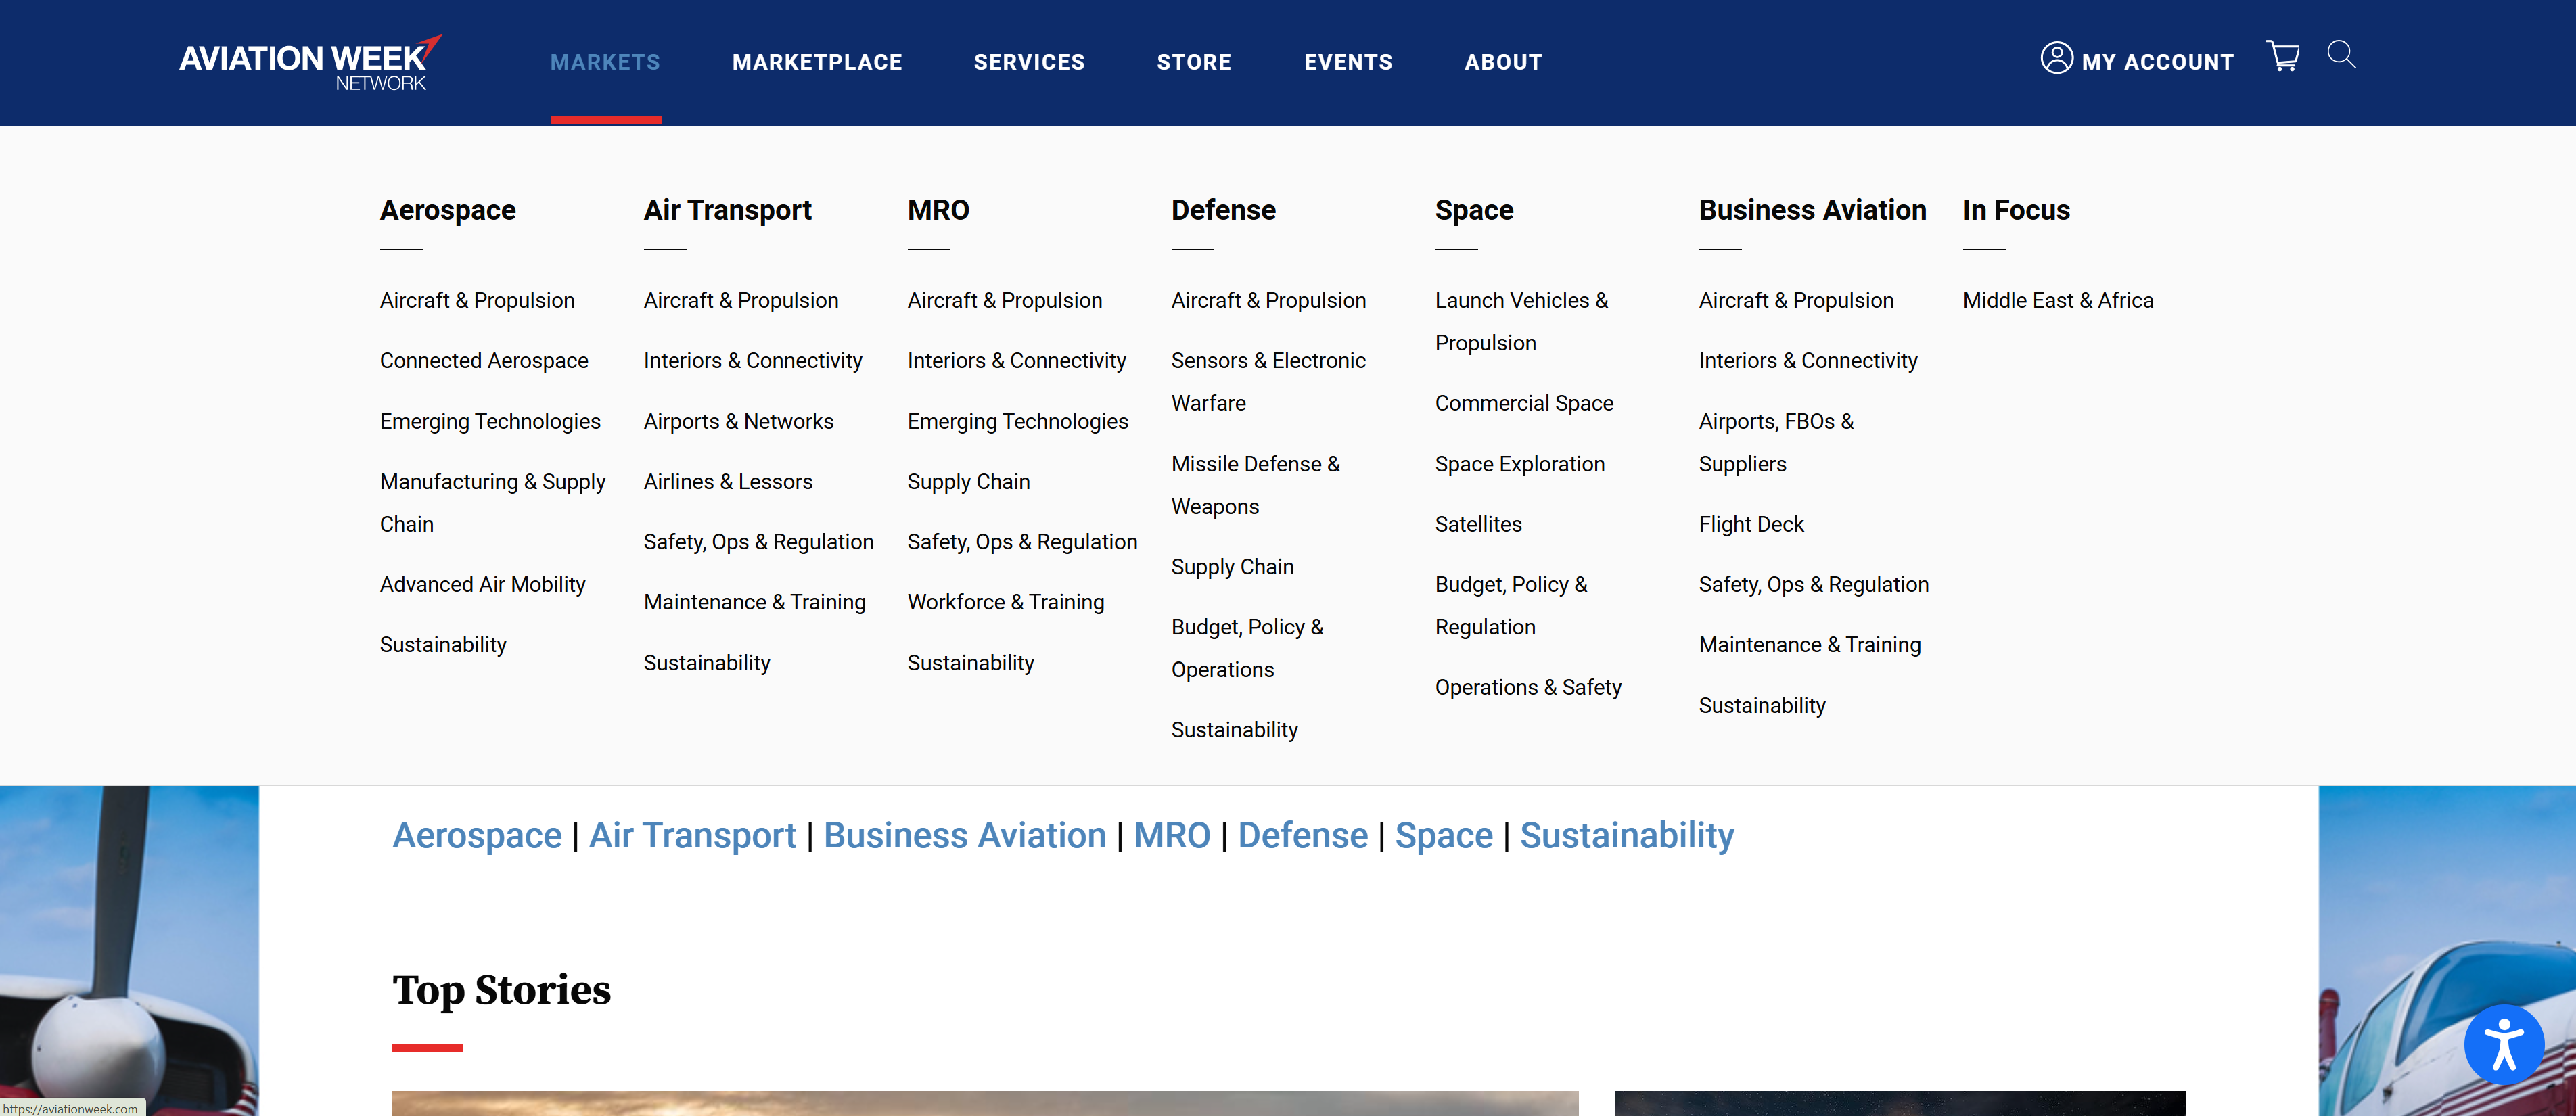Open Sustainability under Aerospace
Screen dimensions: 2576x1116
[443, 645]
